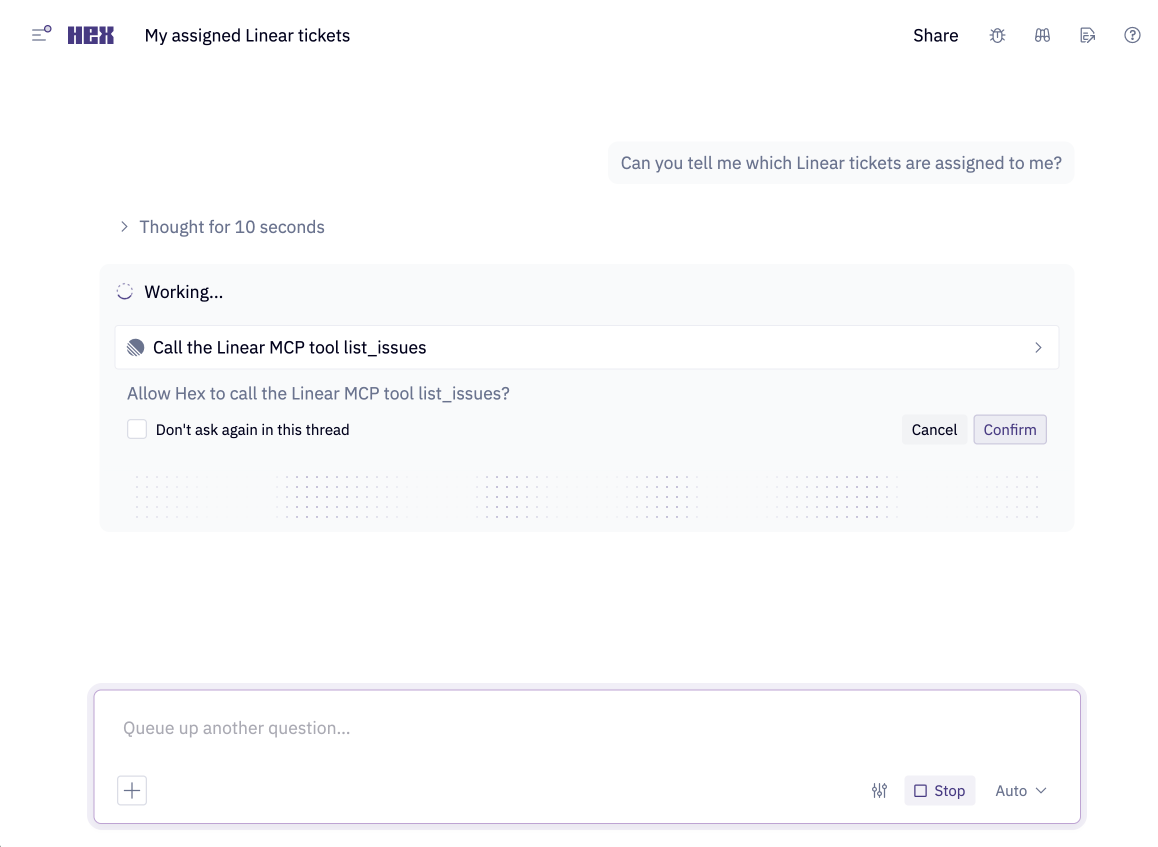Viewport: 1158px width, 847px height.
Task: Click the thread title My assigned Linear tickets
Action: (x=247, y=35)
